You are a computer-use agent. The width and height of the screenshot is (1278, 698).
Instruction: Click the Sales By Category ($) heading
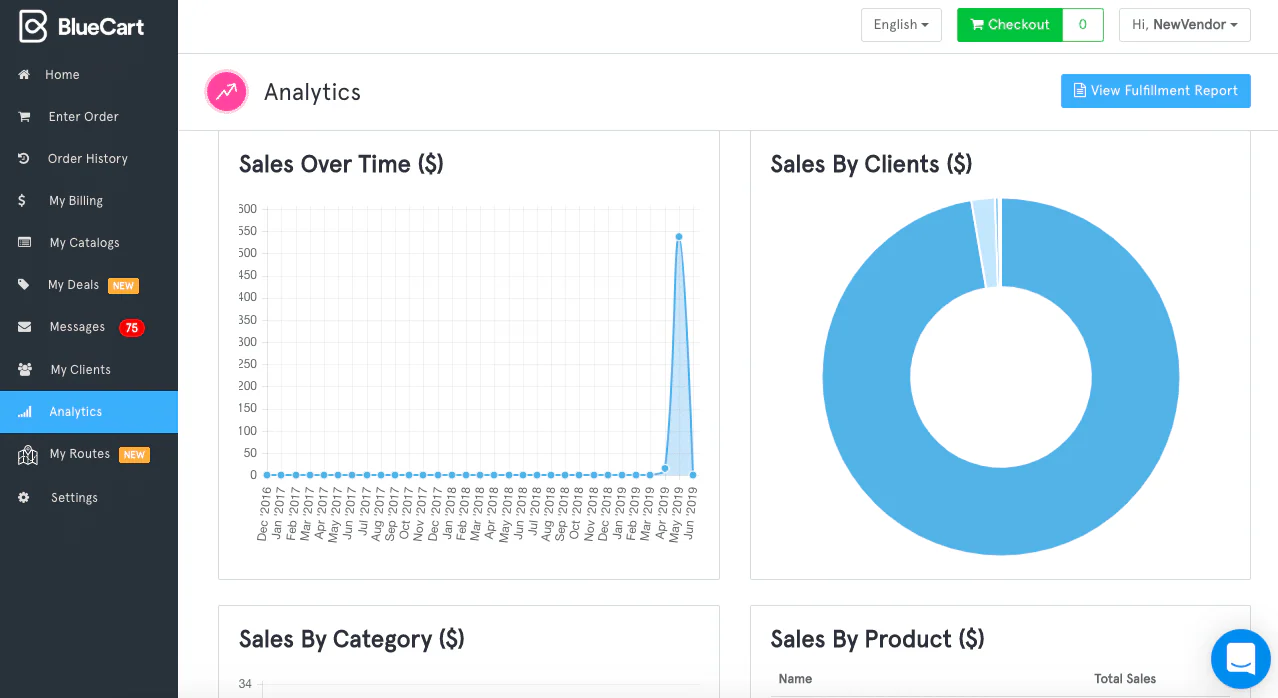point(352,639)
